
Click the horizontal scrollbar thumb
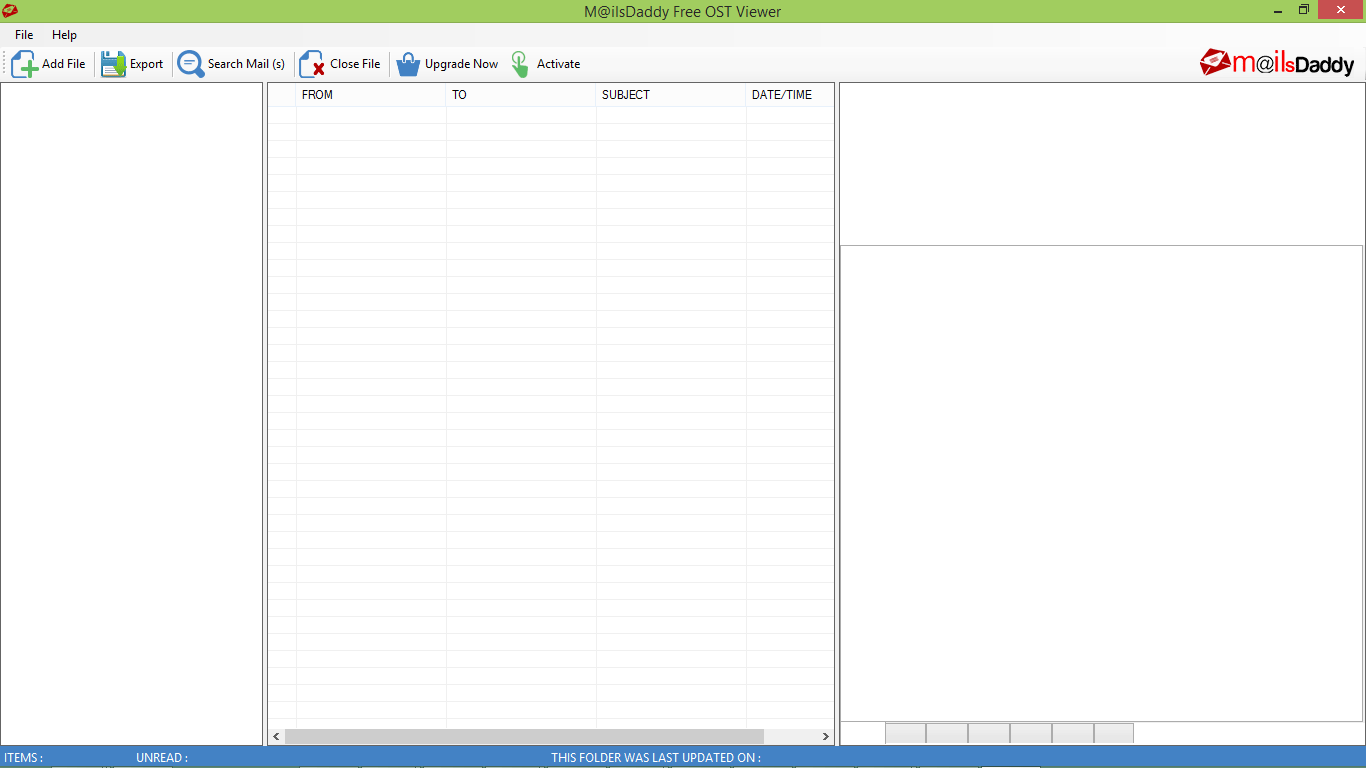point(524,736)
